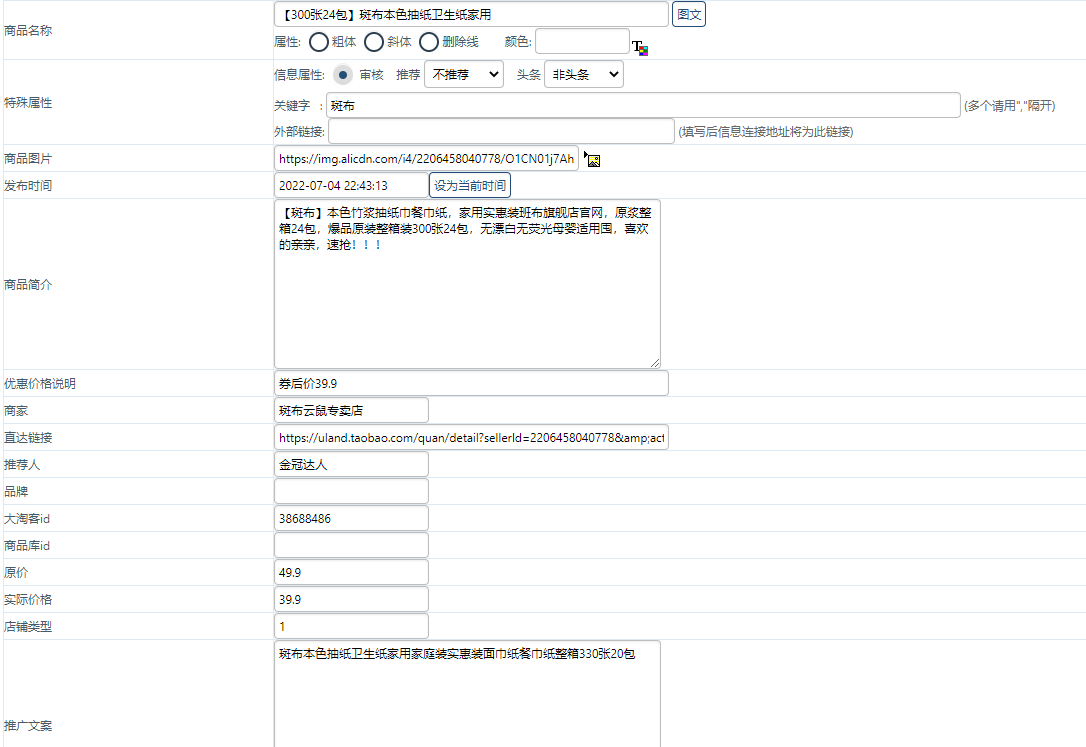
Task: Click the 设为当前时间 button
Action: pyautogui.click(x=470, y=186)
